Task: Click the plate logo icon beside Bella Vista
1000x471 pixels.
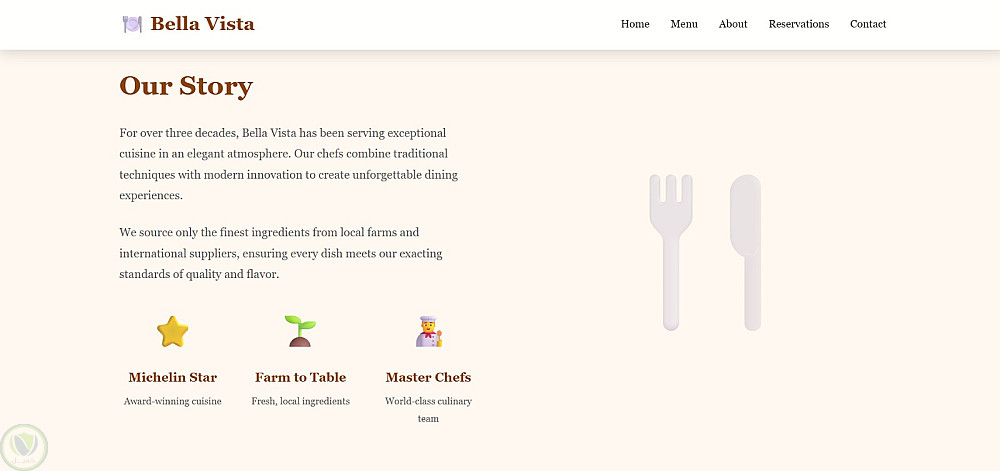Action: point(132,24)
